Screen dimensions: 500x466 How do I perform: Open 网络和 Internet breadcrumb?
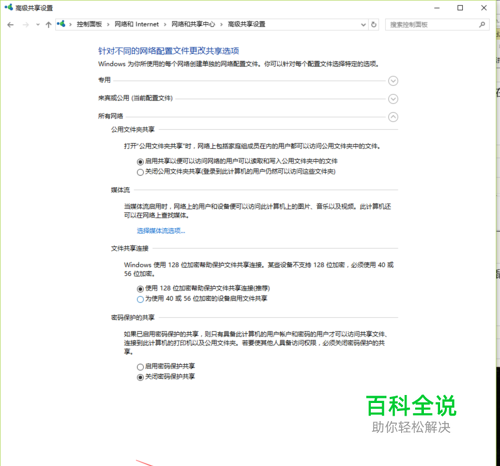click(x=137, y=24)
